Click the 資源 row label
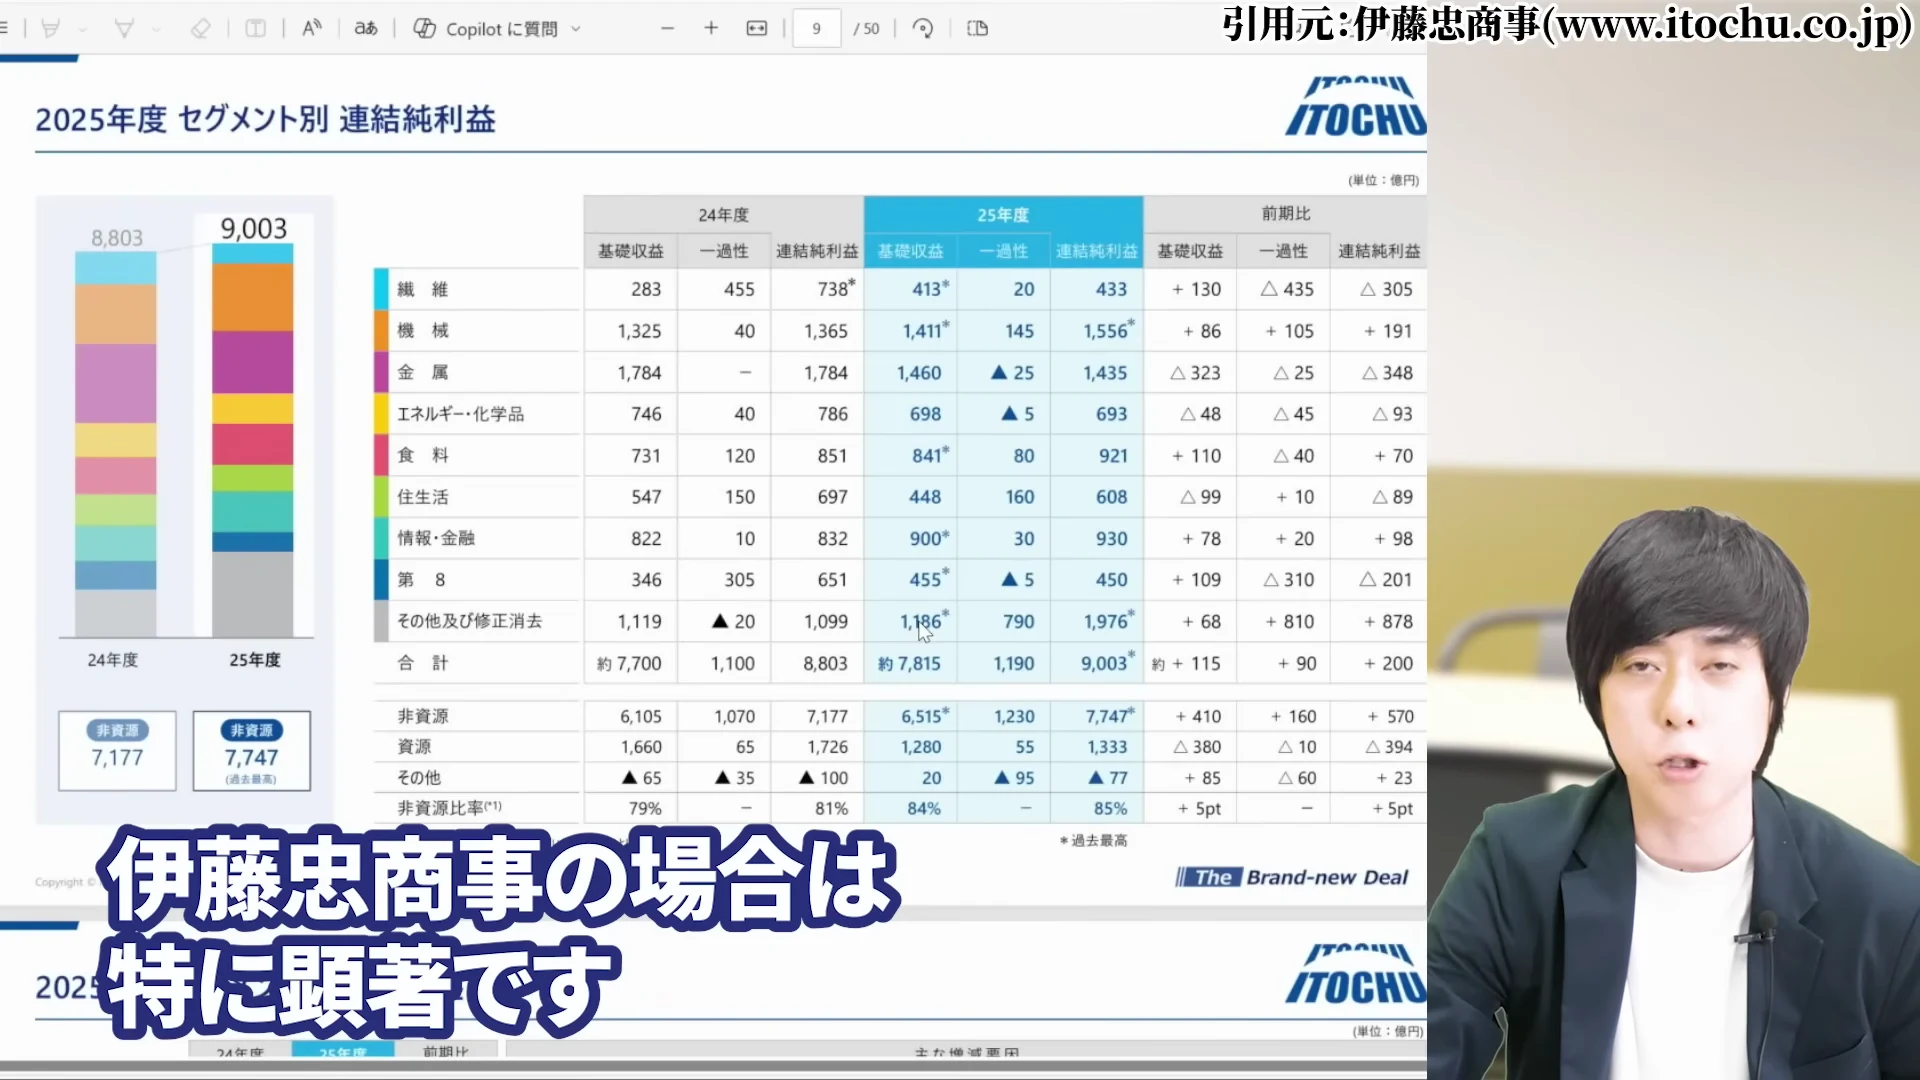Image resolution: width=1920 pixels, height=1080 pixels. [x=414, y=747]
